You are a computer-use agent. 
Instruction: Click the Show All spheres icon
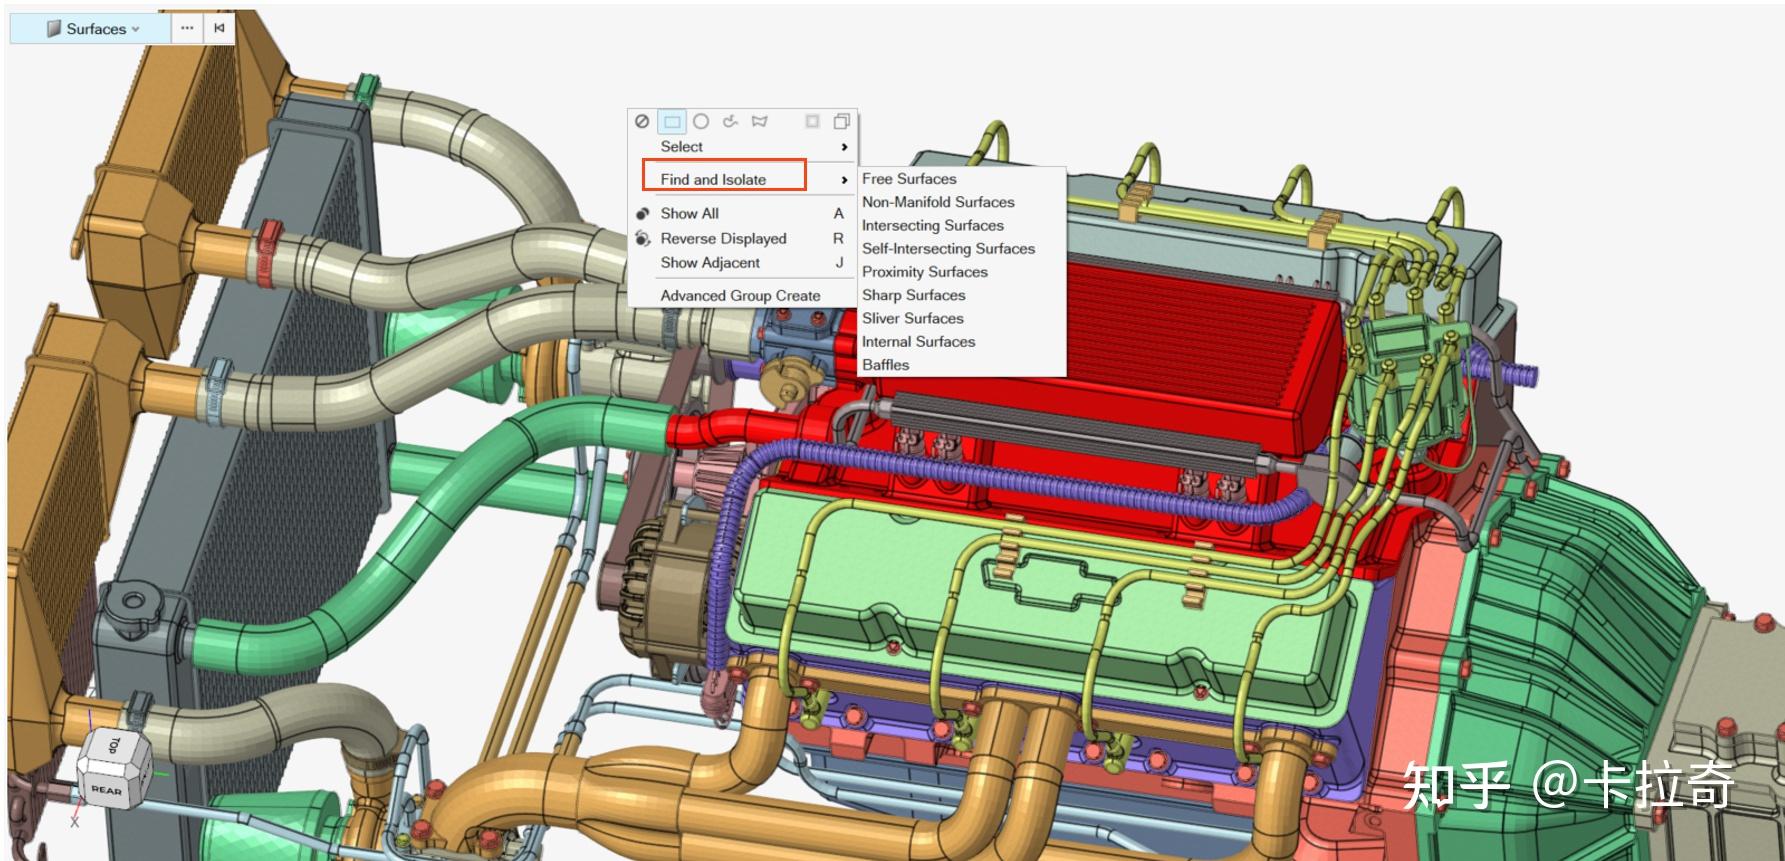pyautogui.click(x=642, y=213)
